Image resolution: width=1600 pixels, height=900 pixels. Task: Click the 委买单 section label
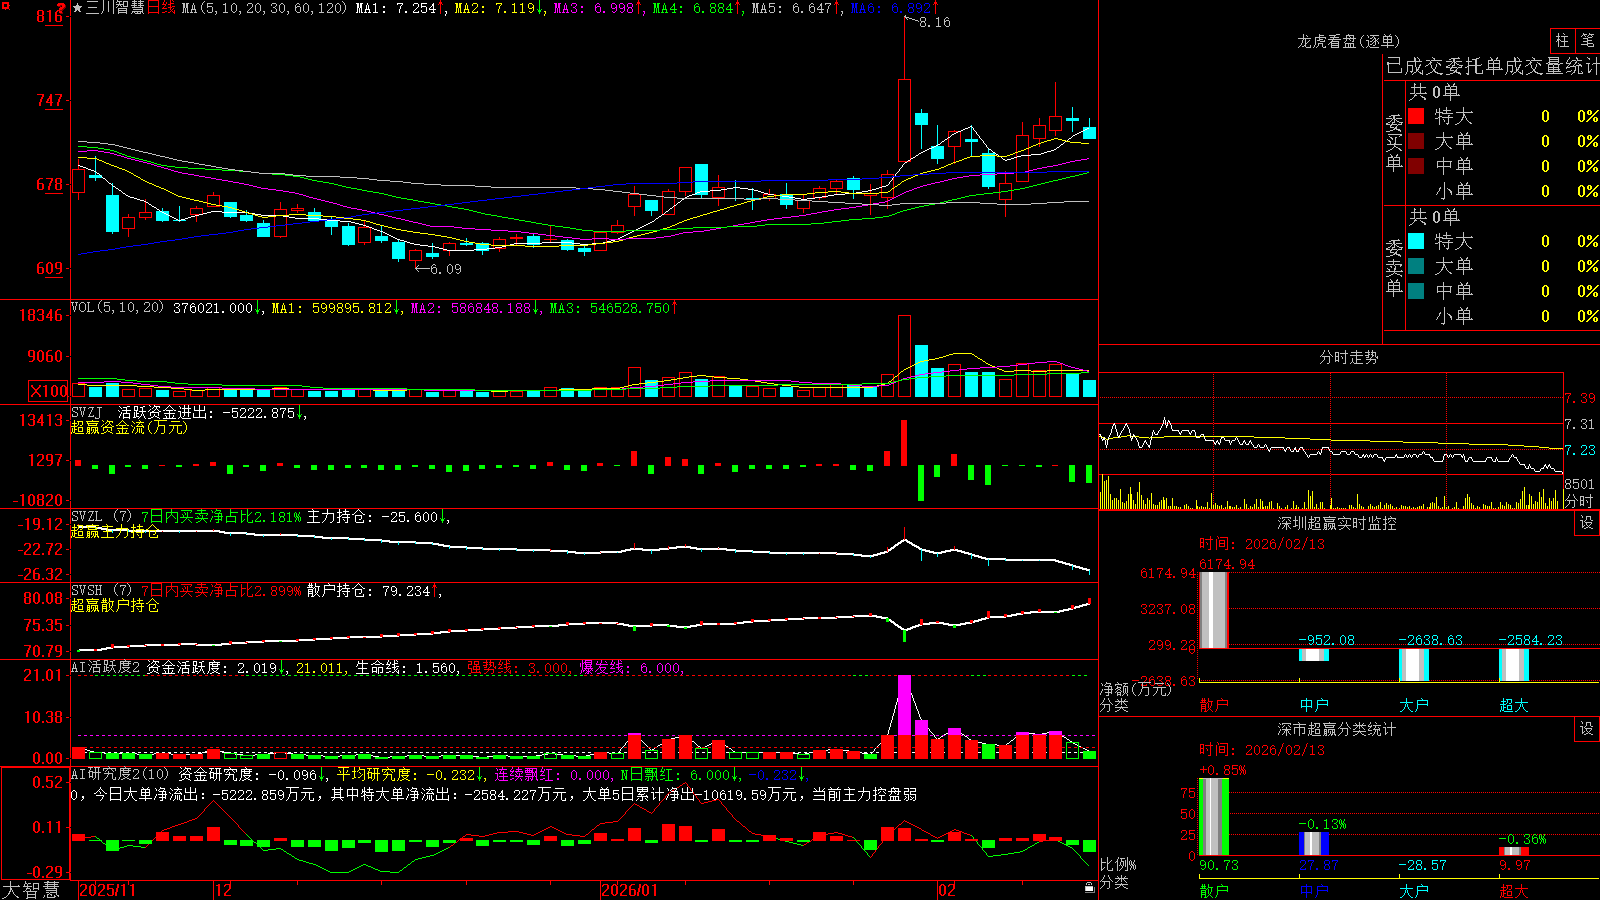pyautogui.click(x=1394, y=143)
